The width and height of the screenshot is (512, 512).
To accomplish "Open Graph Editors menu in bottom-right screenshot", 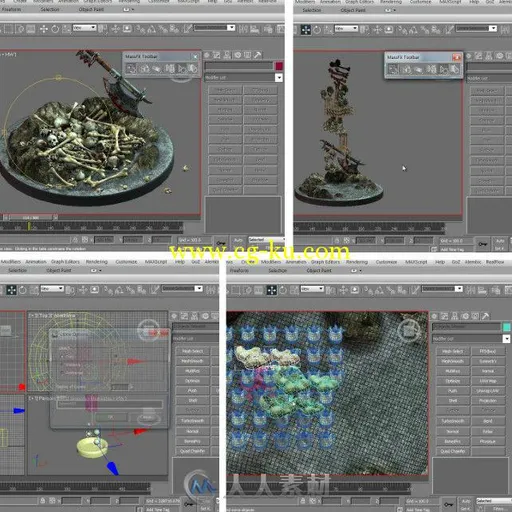I will coord(325,262).
